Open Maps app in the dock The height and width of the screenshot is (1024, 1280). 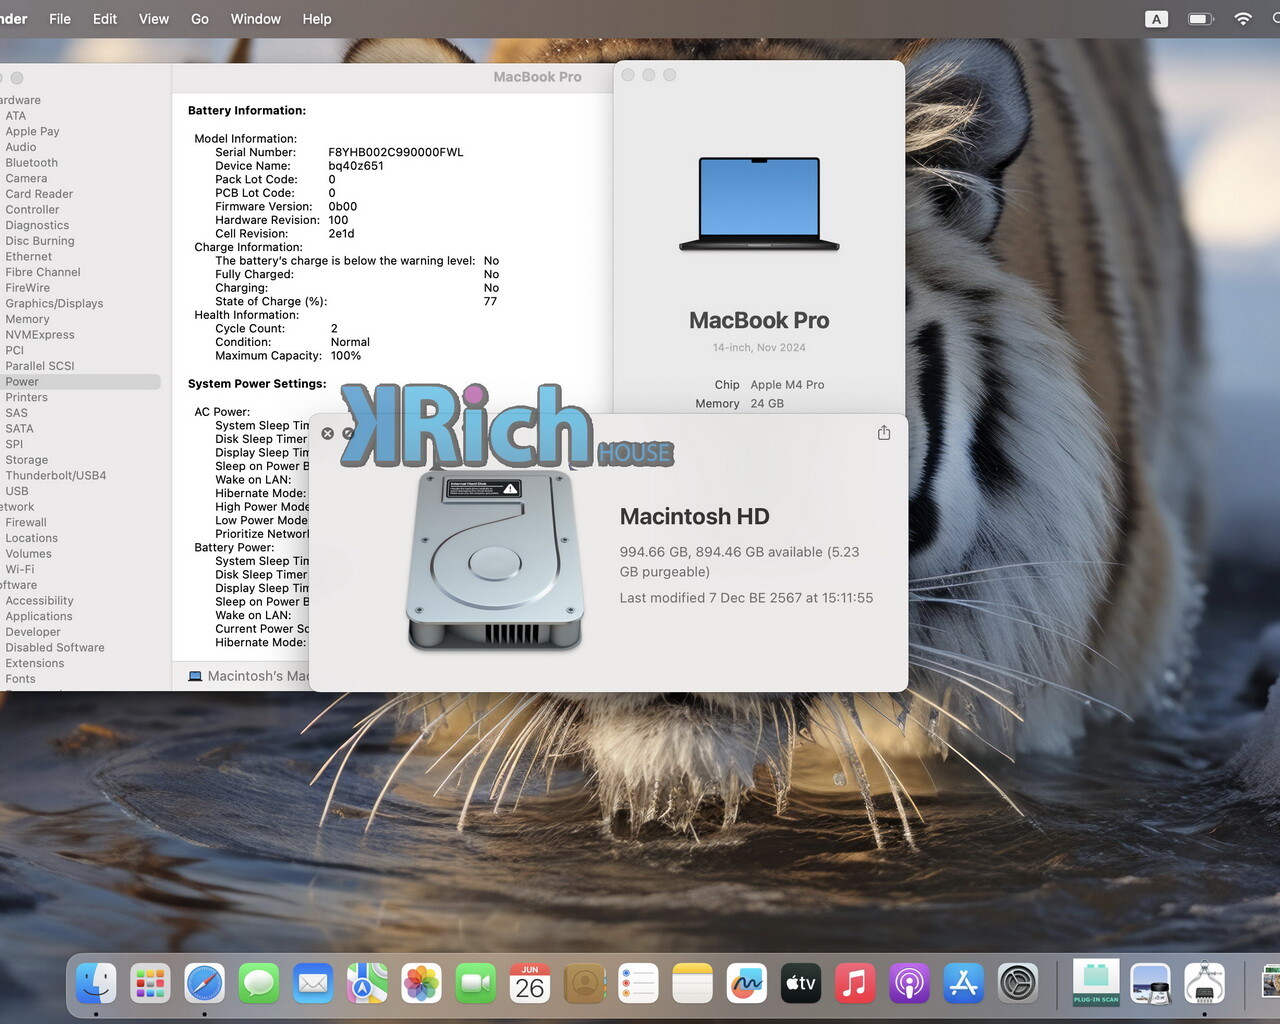click(367, 984)
